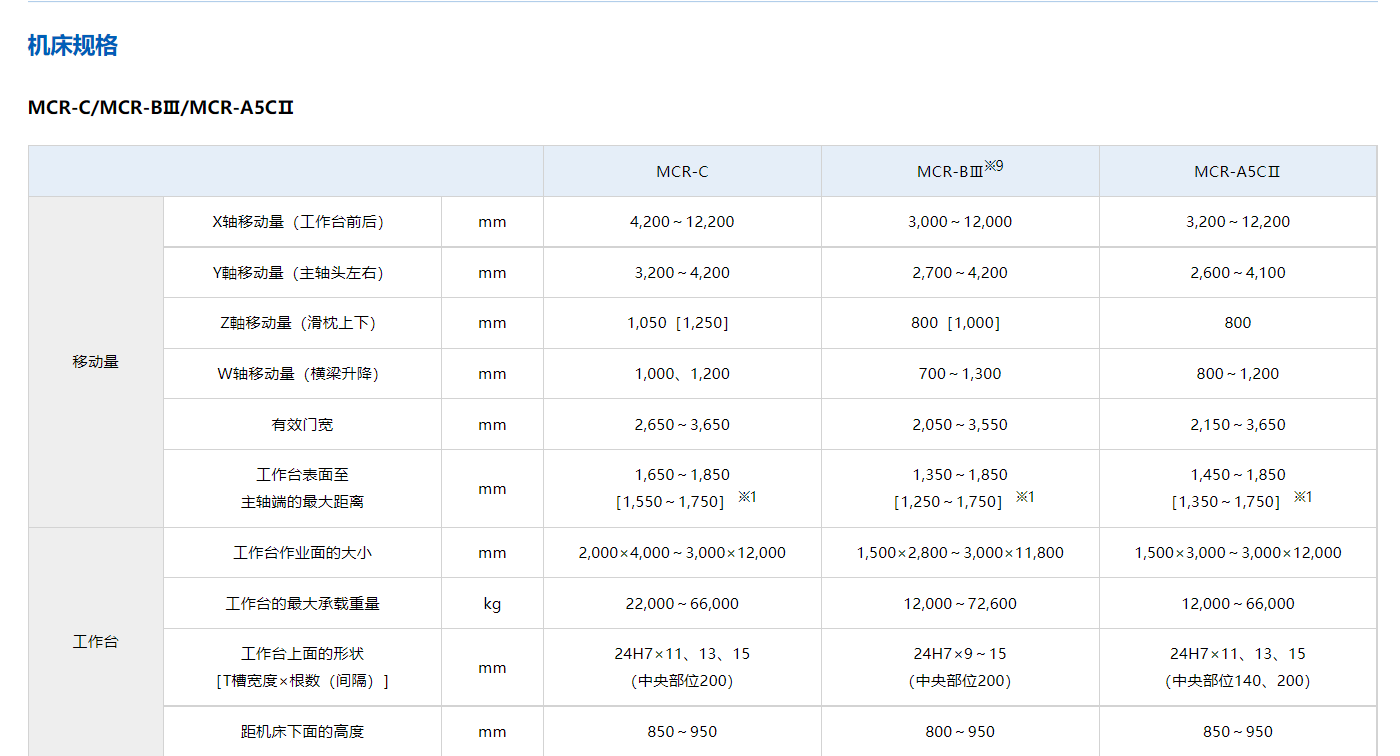The width and height of the screenshot is (1400, 756).
Task: Click the value 22,000～66,000
Action: coord(682,603)
